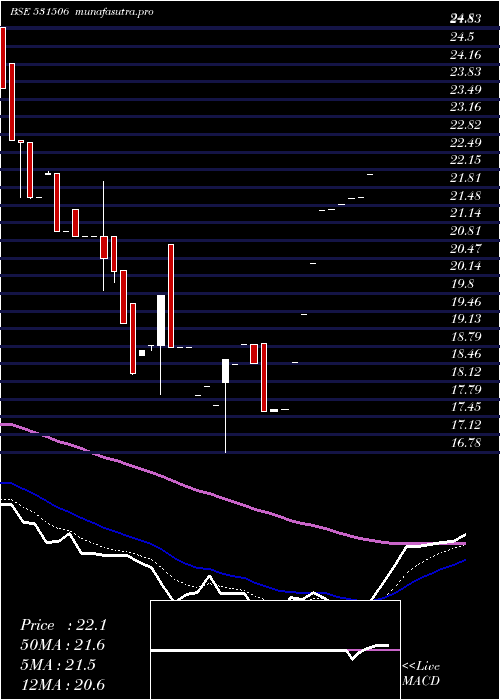Click the 24.5 price axis label
This screenshot has width=500, height=700.
(x=462, y=37)
